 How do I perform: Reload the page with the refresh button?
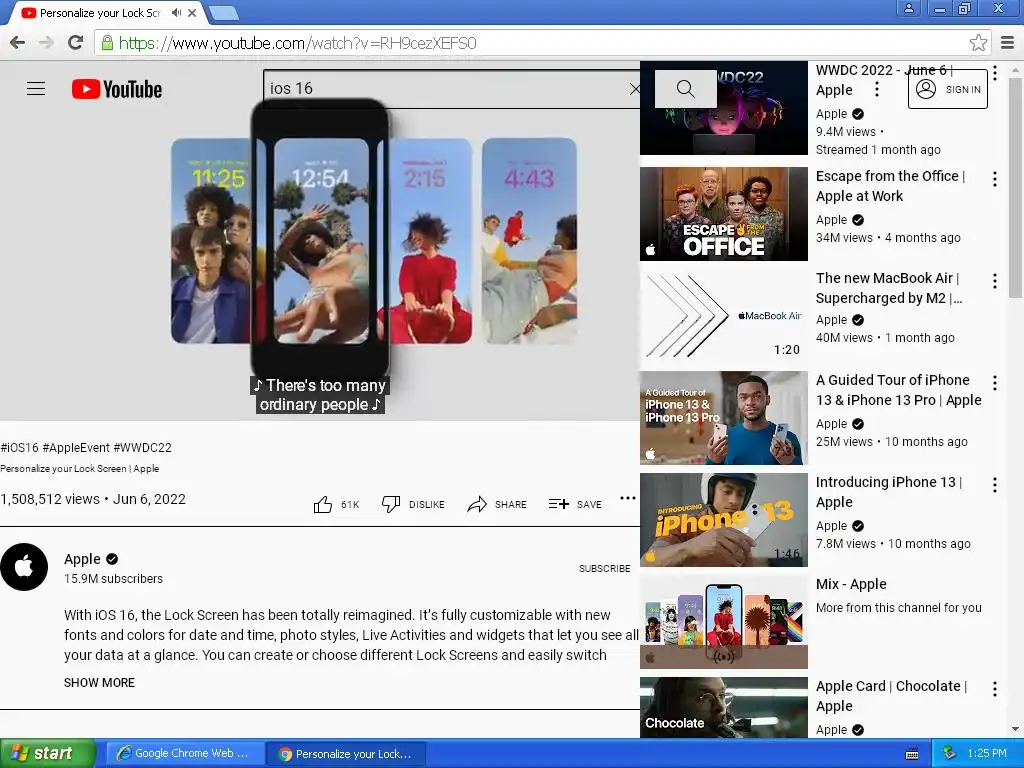[x=76, y=43]
